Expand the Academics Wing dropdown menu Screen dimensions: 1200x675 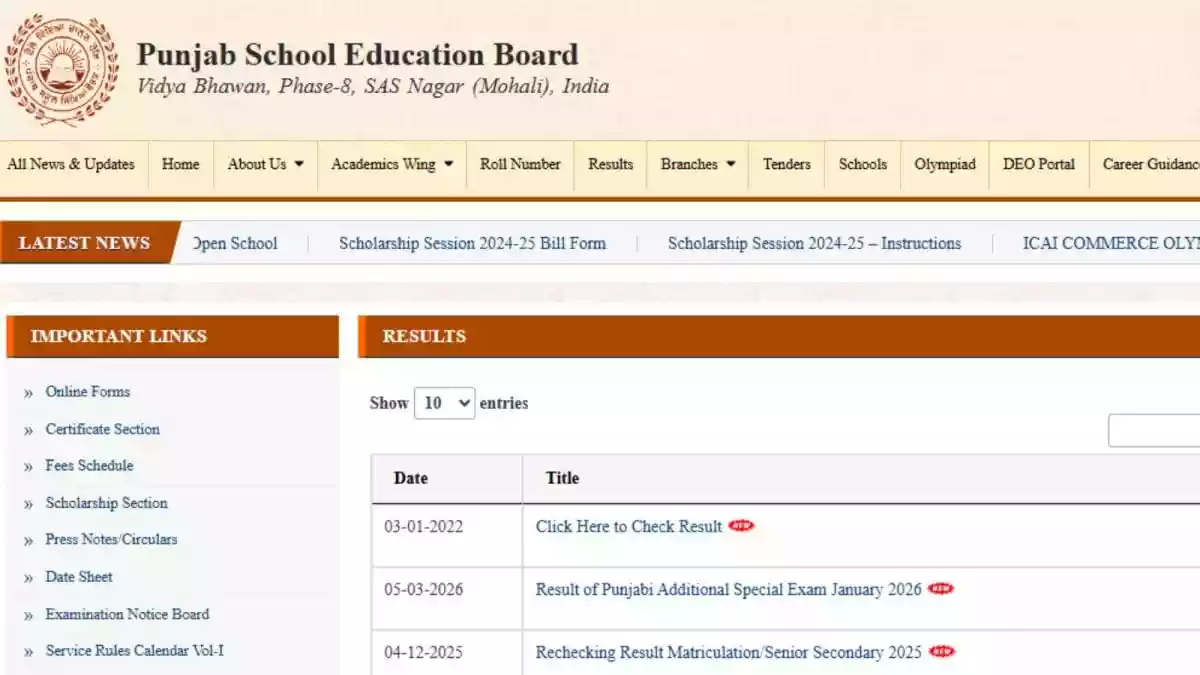[x=392, y=164]
